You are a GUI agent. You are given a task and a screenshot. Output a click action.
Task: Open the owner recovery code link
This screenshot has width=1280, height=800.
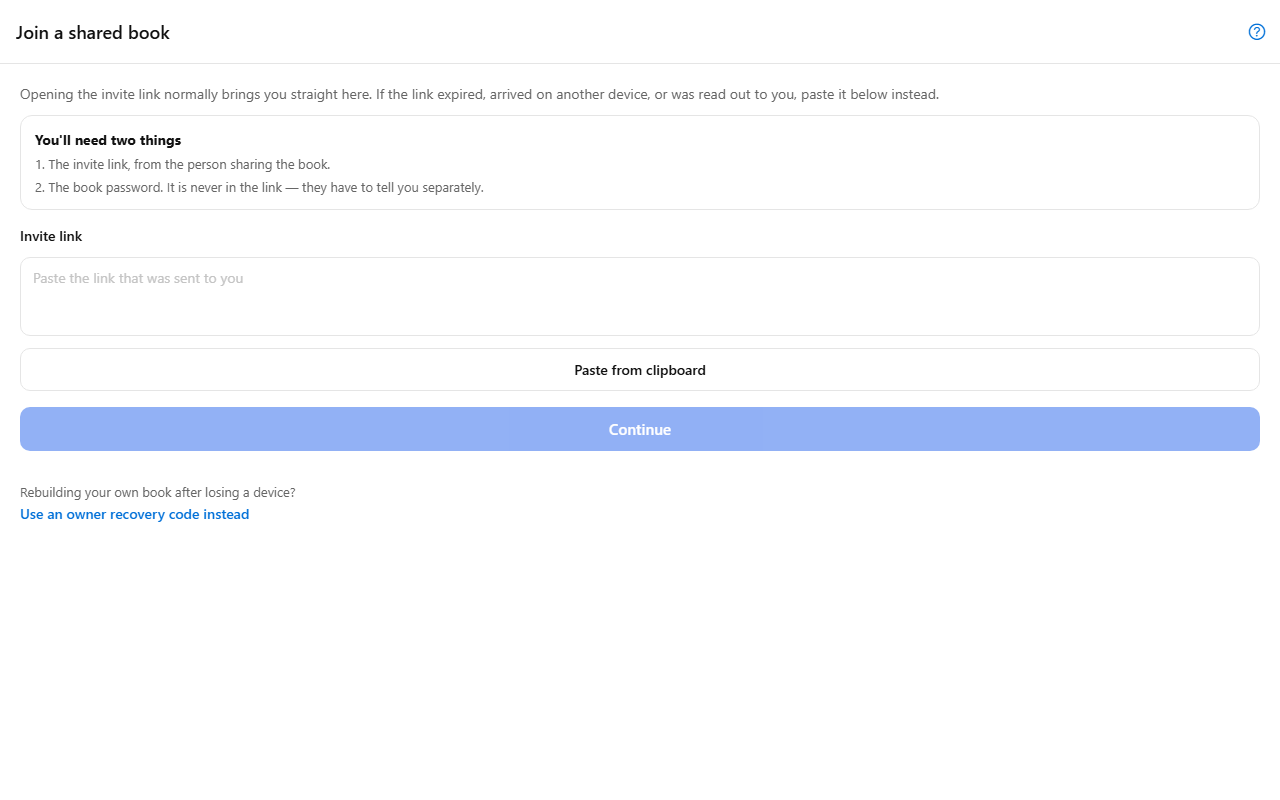point(135,514)
